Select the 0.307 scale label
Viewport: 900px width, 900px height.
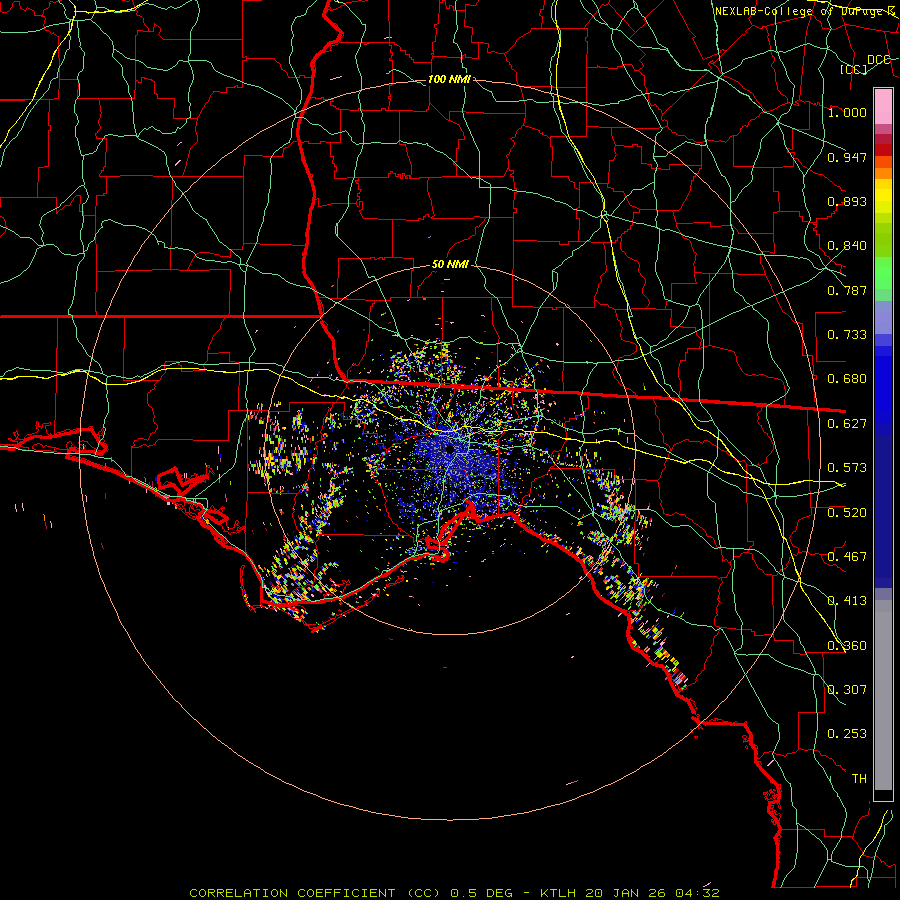[x=847, y=690]
